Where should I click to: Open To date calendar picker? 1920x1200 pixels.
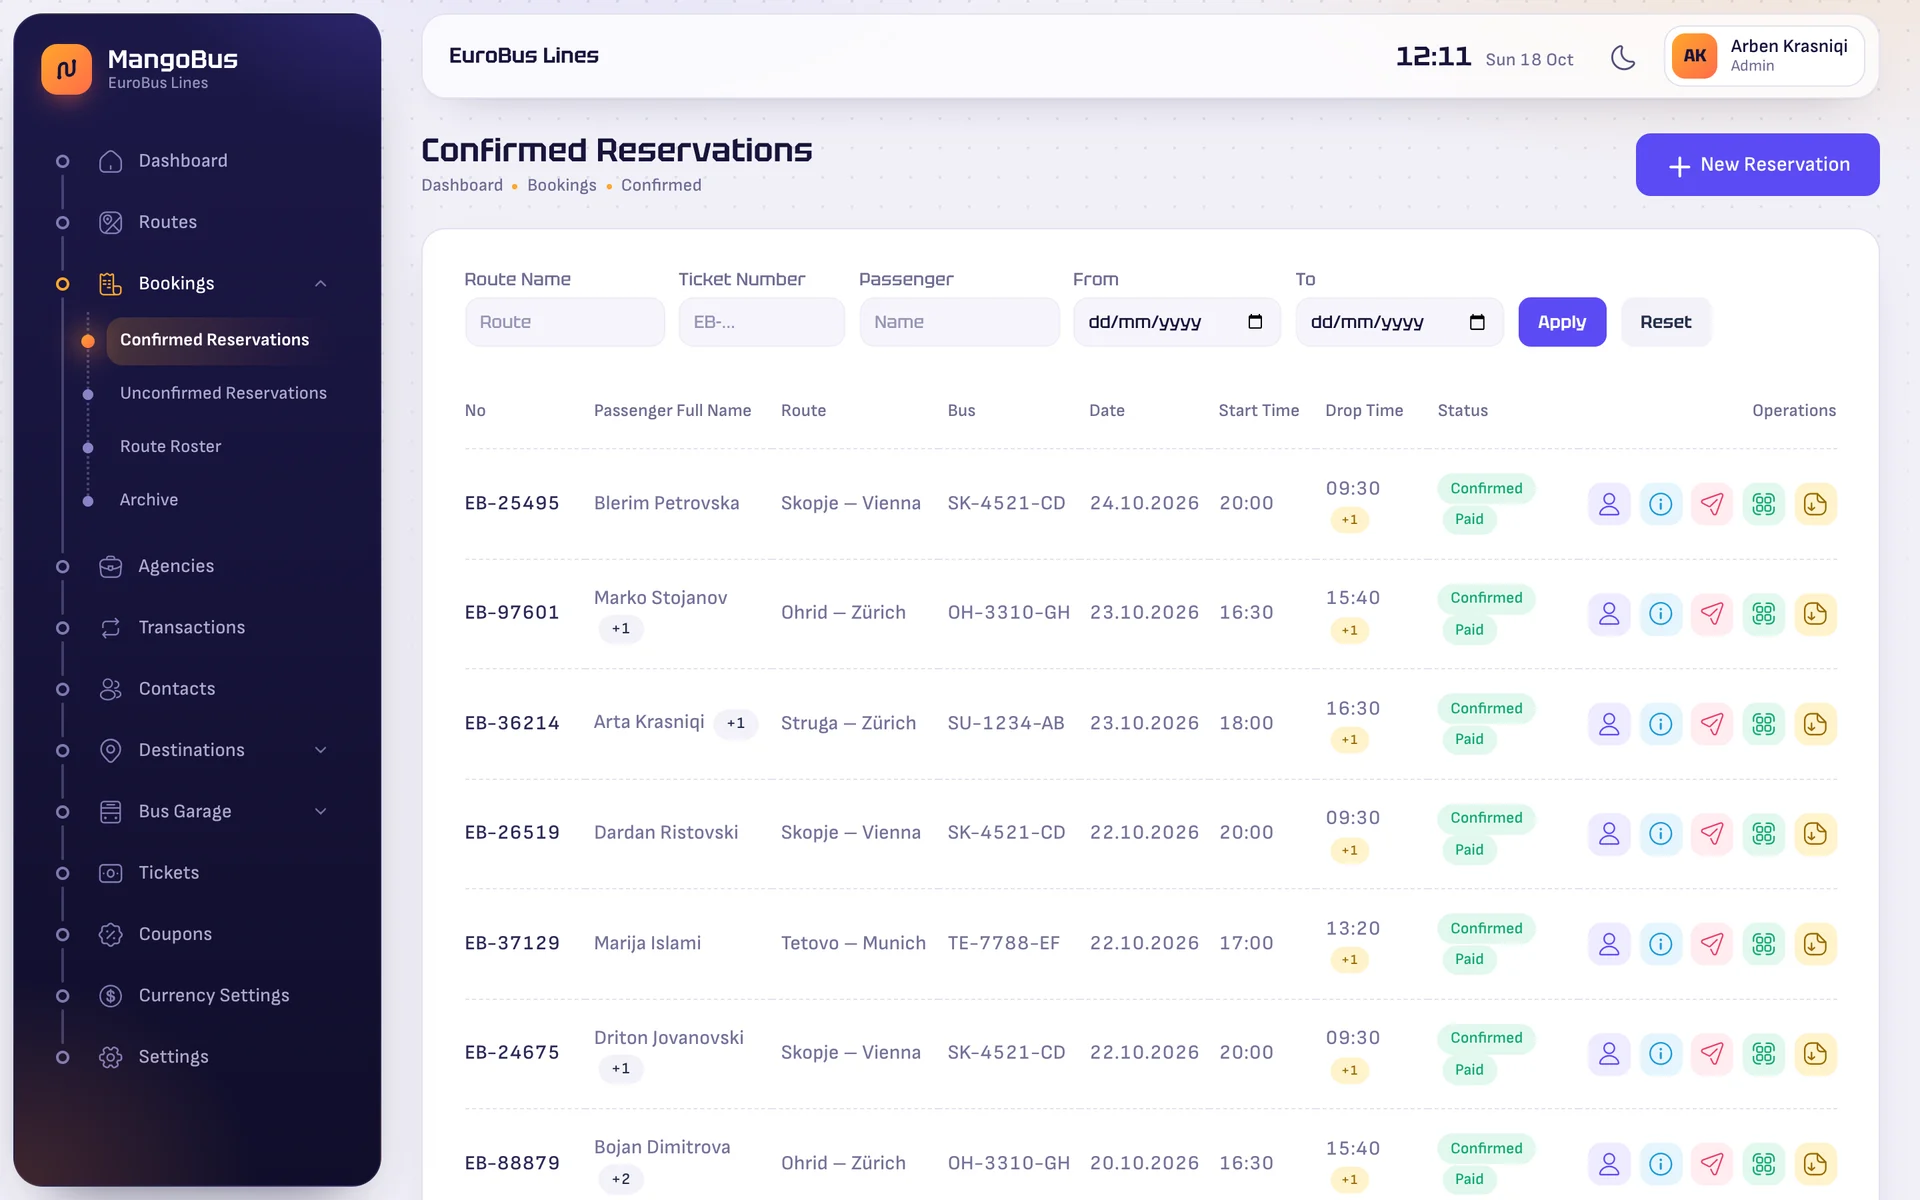pyautogui.click(x=1477, y=322)
